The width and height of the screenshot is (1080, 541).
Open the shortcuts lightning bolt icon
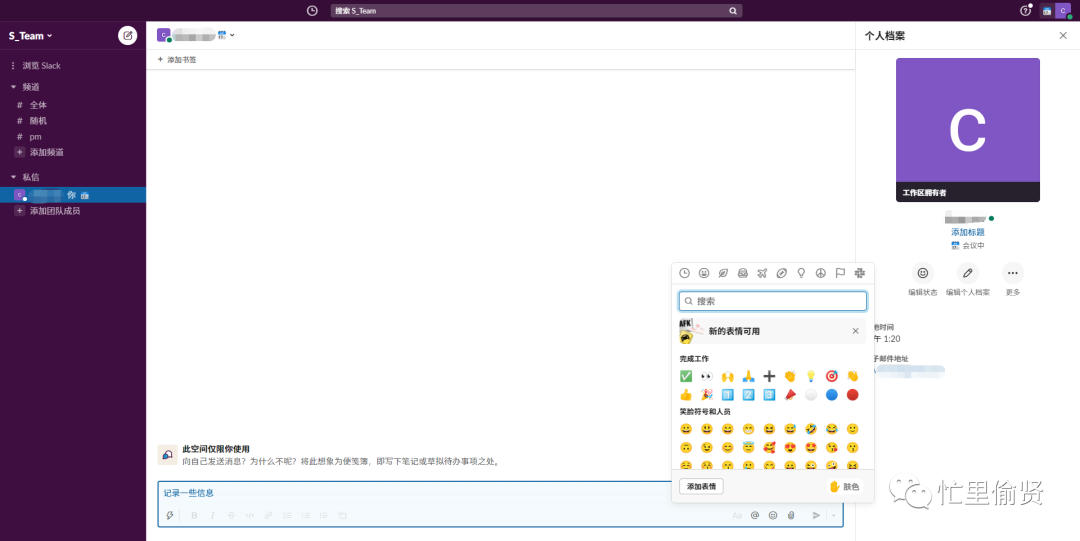point(170,515)
